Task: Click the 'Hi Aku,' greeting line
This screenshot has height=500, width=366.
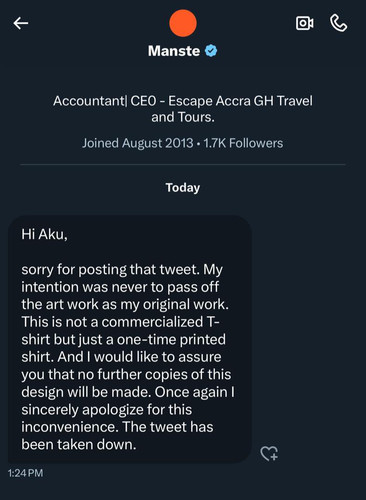Action: pyautogui.click(x=44, y=234)
